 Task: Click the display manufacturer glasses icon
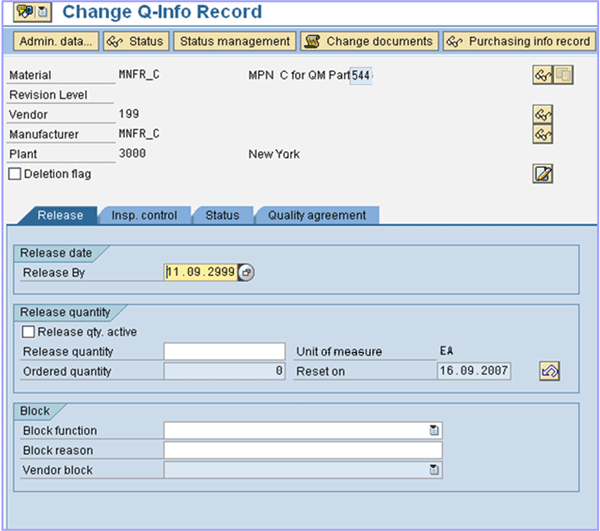coord(543,134)
